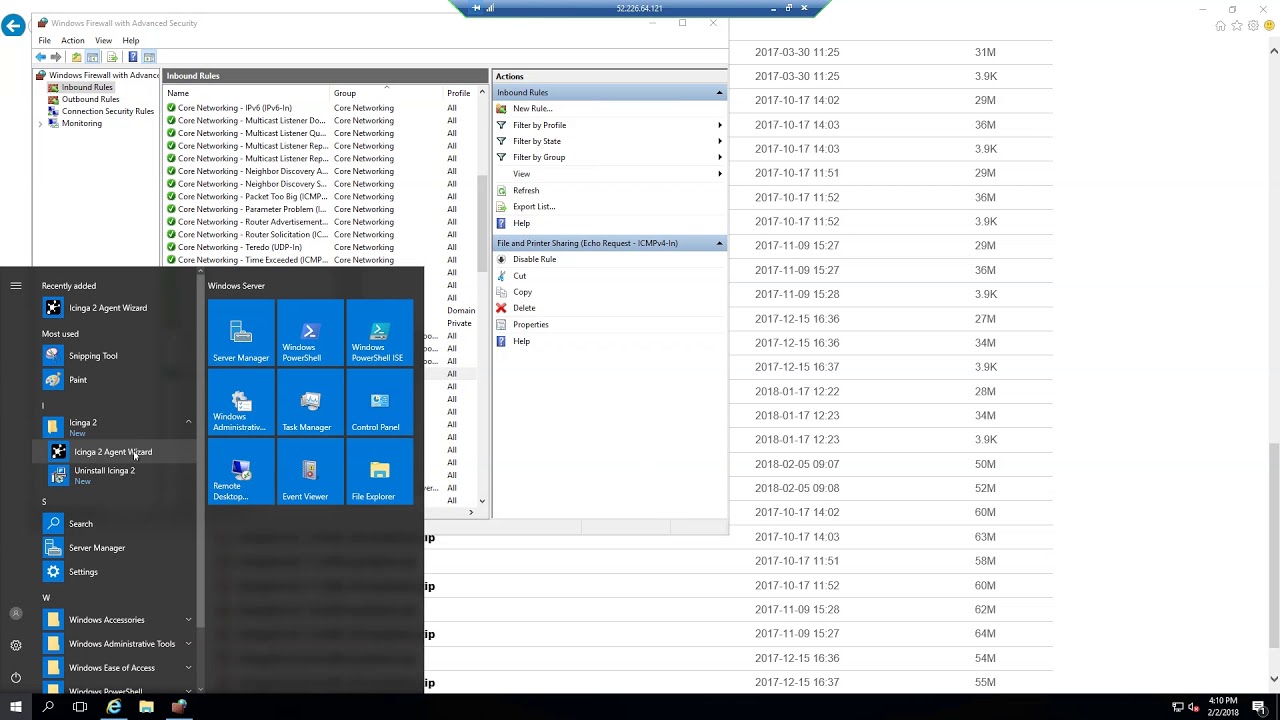
Task: Select Connection Security Rules in the tree
Action: pyautogui.click(x=108, y=111)
